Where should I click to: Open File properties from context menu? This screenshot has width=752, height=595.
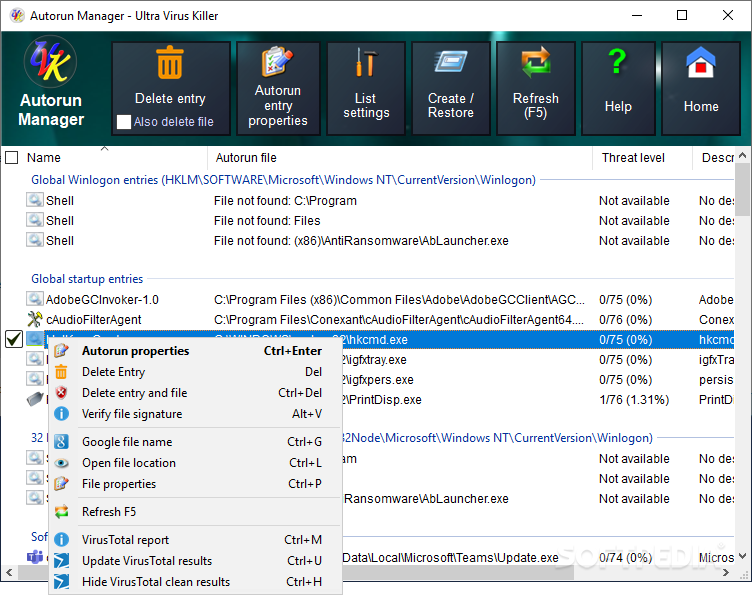(196, 484)
